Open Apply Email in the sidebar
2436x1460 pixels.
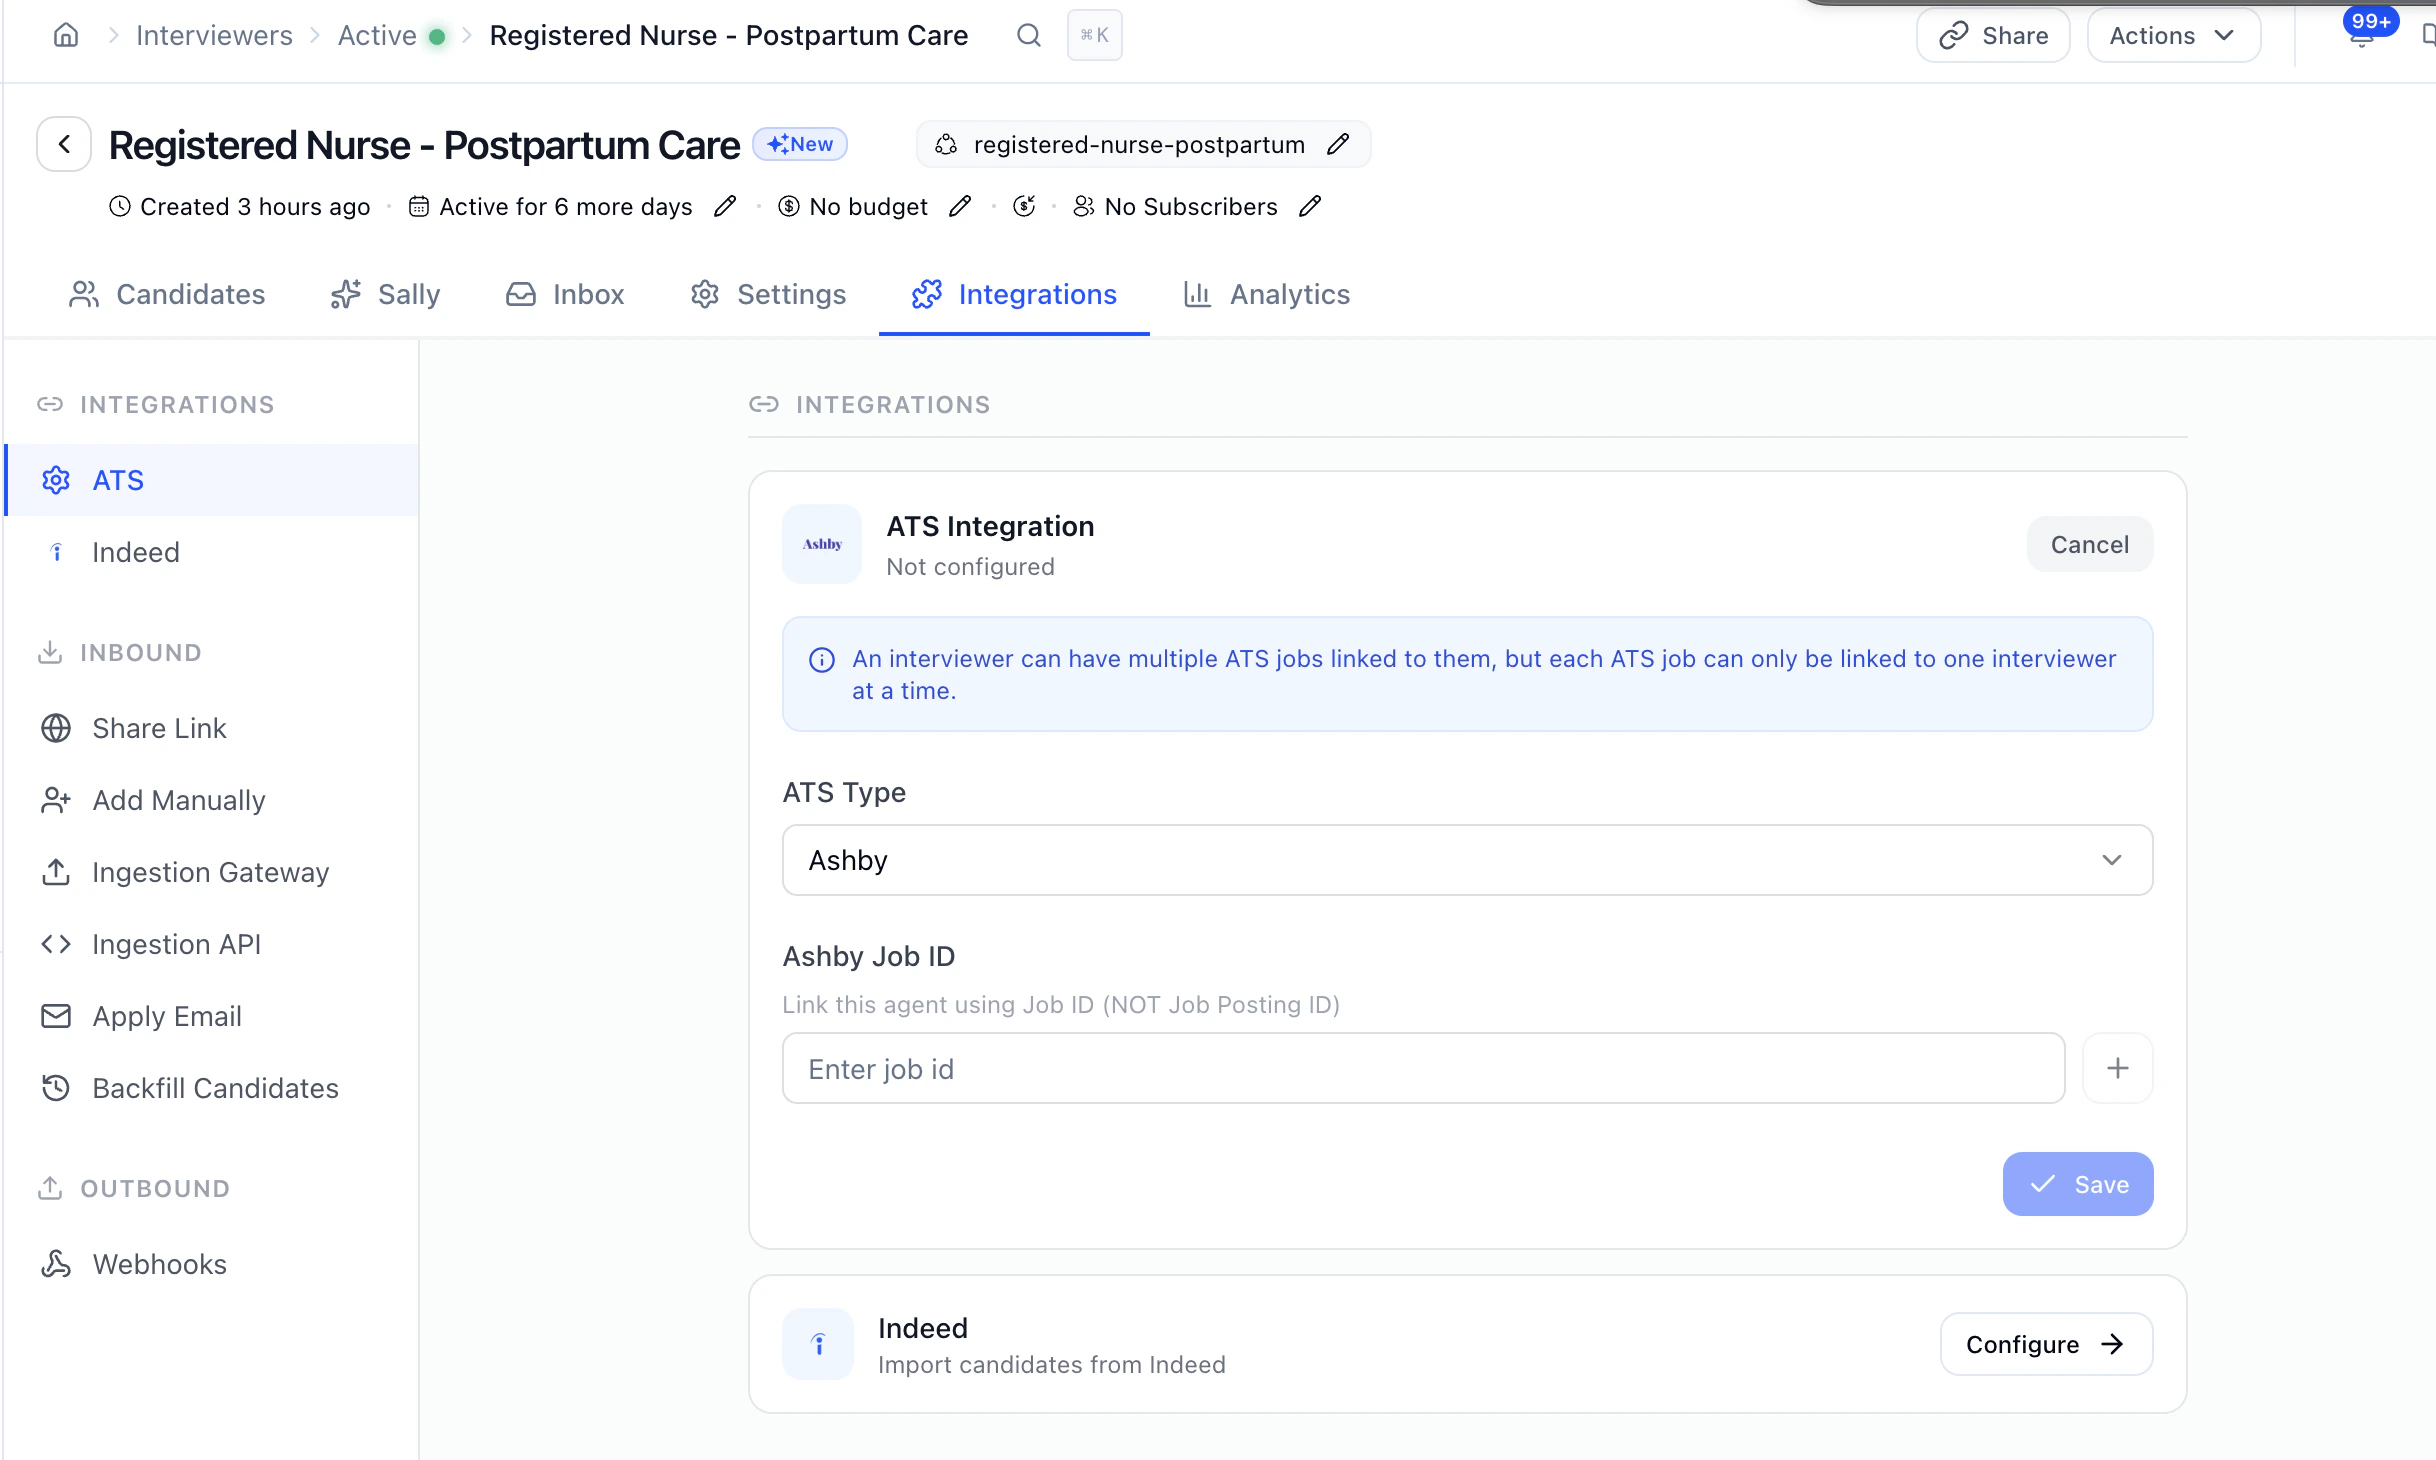click(211, 1016)
